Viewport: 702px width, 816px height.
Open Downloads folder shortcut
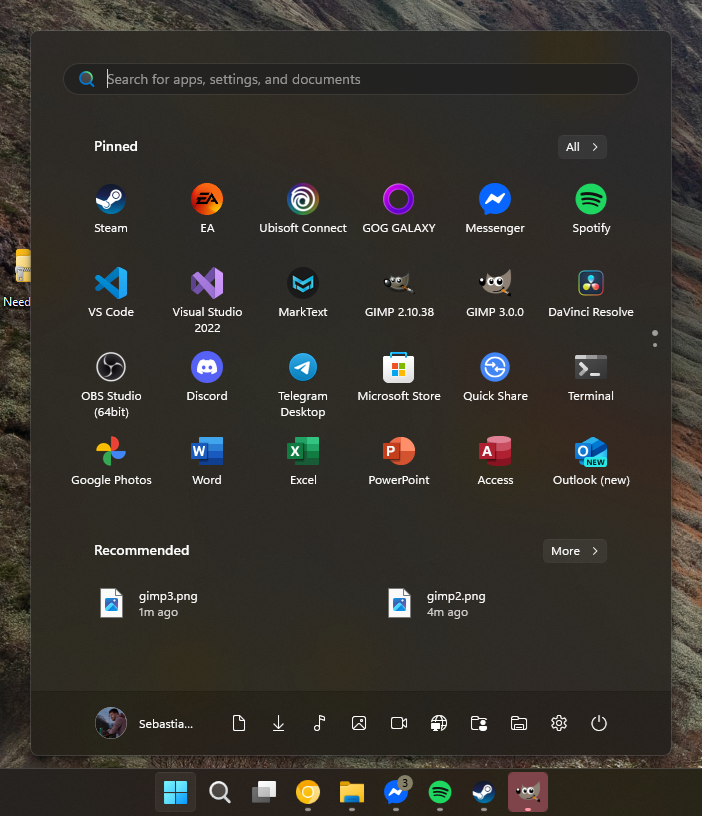pos(278,723)
